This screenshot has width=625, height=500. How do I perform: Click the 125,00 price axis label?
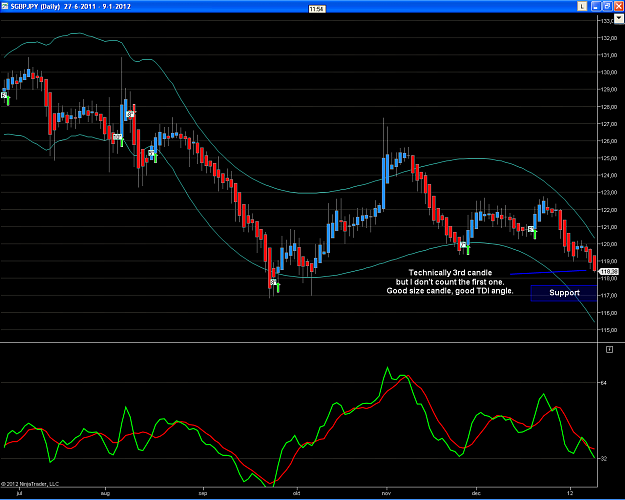609,158
